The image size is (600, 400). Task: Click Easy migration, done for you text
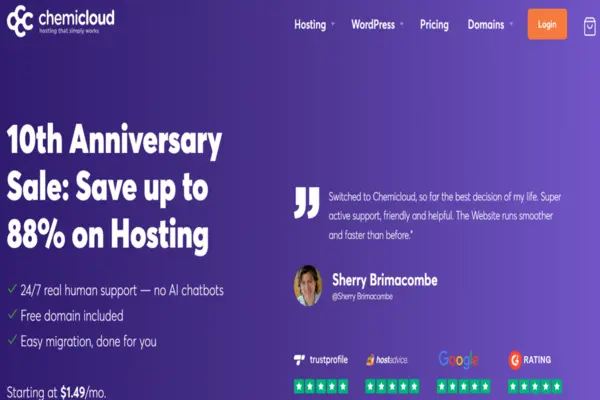coord(88,341)
